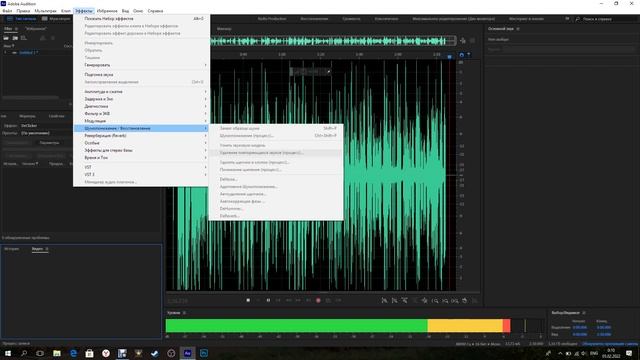The width and height of the screenshot is (640, 360).
Task: Open the Избранное panel tab
Action: click(x=36, y=29)
